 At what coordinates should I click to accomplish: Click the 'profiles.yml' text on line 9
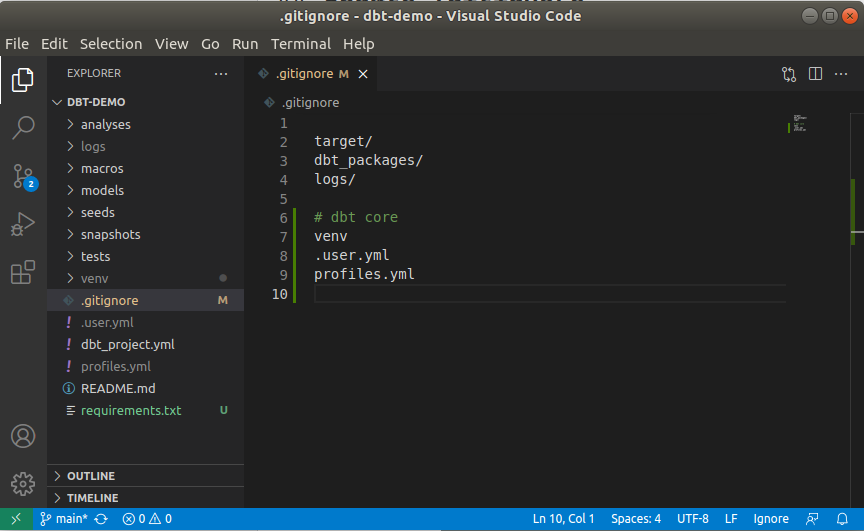tap(364, 274)
